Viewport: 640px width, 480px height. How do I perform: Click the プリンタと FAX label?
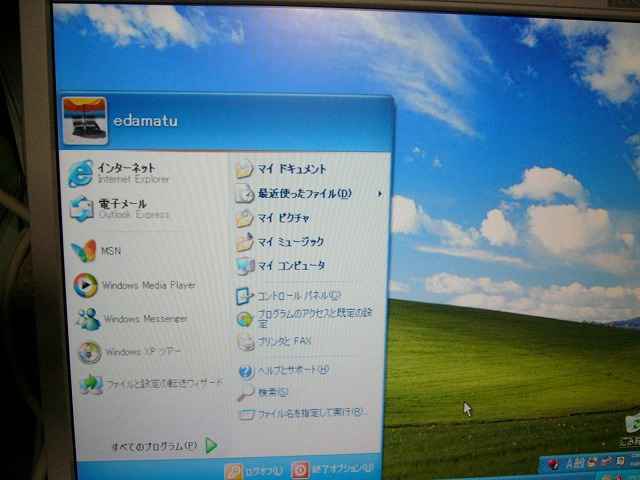coord(284,341)
